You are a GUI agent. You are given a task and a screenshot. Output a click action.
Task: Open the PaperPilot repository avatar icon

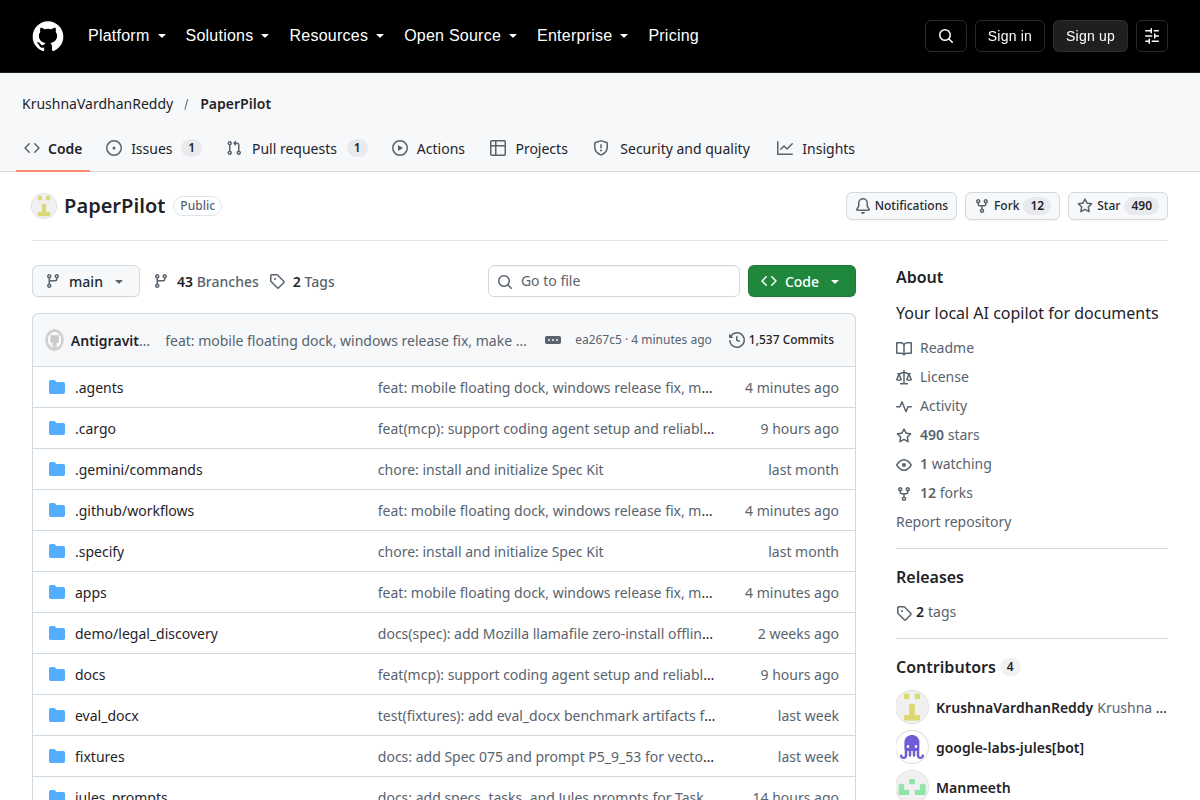[44, 206]
